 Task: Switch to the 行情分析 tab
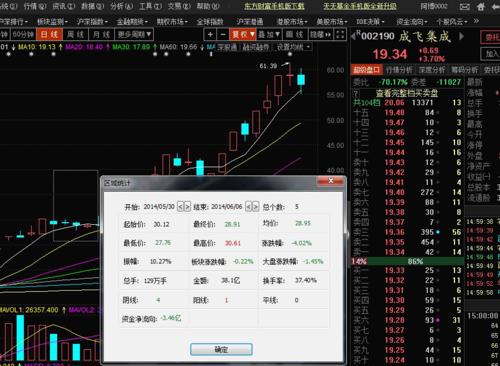click(399, 70)
